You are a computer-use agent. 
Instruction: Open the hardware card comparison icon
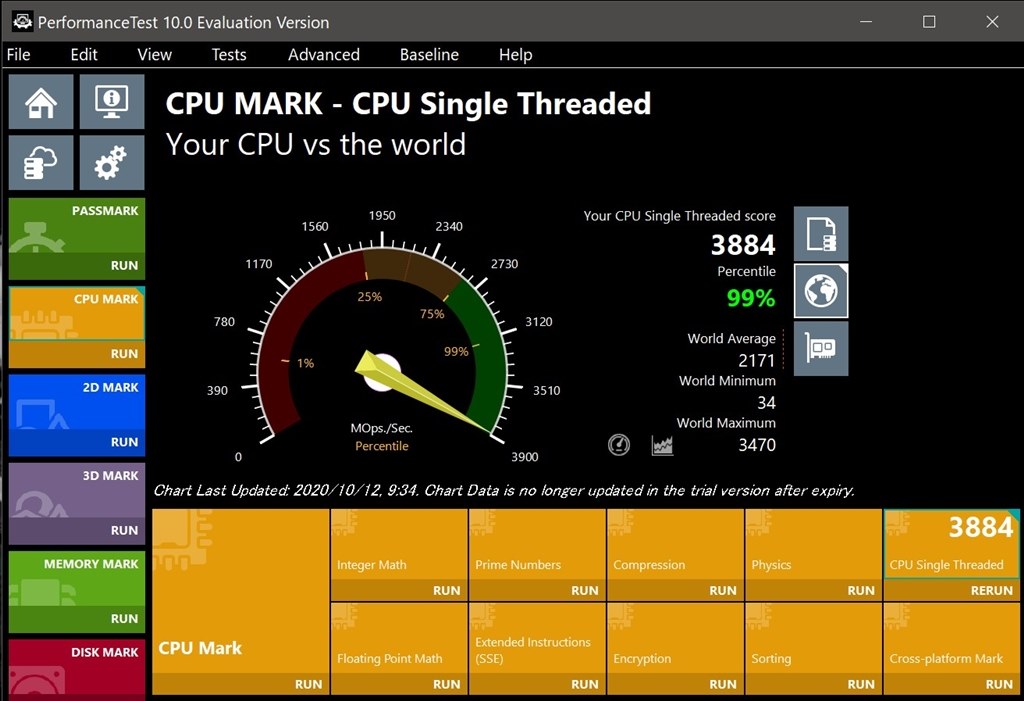coord(821,348)
